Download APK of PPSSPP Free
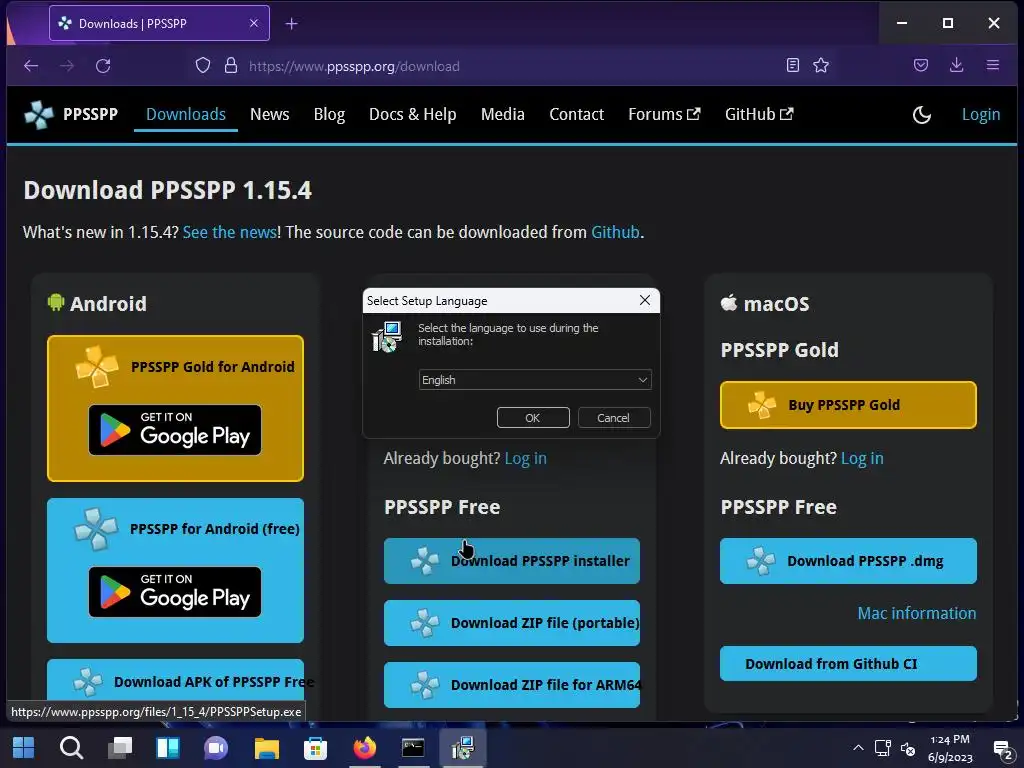The height and width of the screenshot is (768, 1024). pyautogui.click(x=176, y=681)
